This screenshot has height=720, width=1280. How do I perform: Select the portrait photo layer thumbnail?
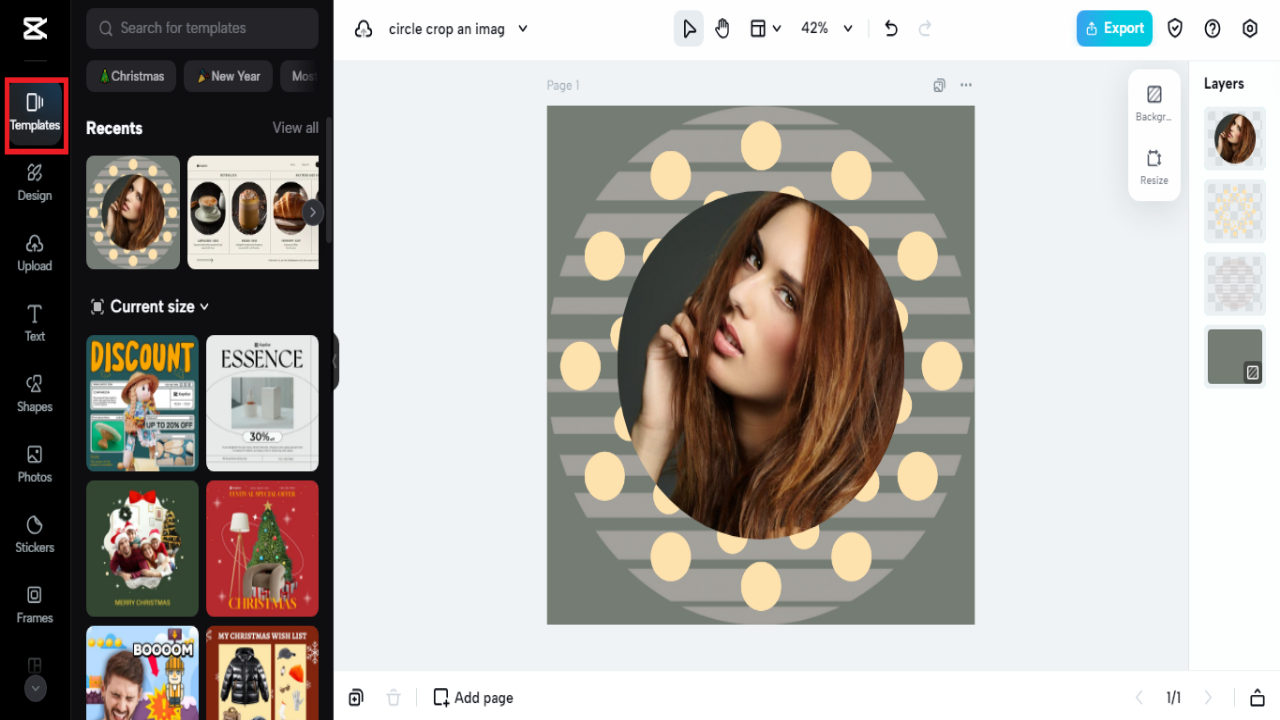point(1235,139)
